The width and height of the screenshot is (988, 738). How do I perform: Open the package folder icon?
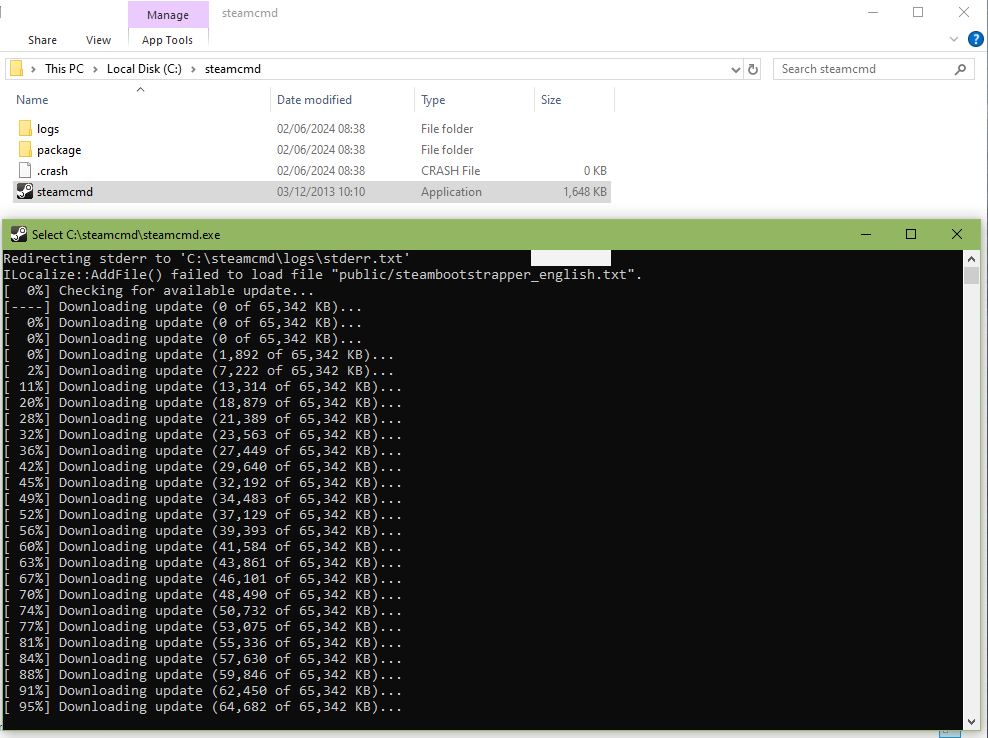coord(25,149)
